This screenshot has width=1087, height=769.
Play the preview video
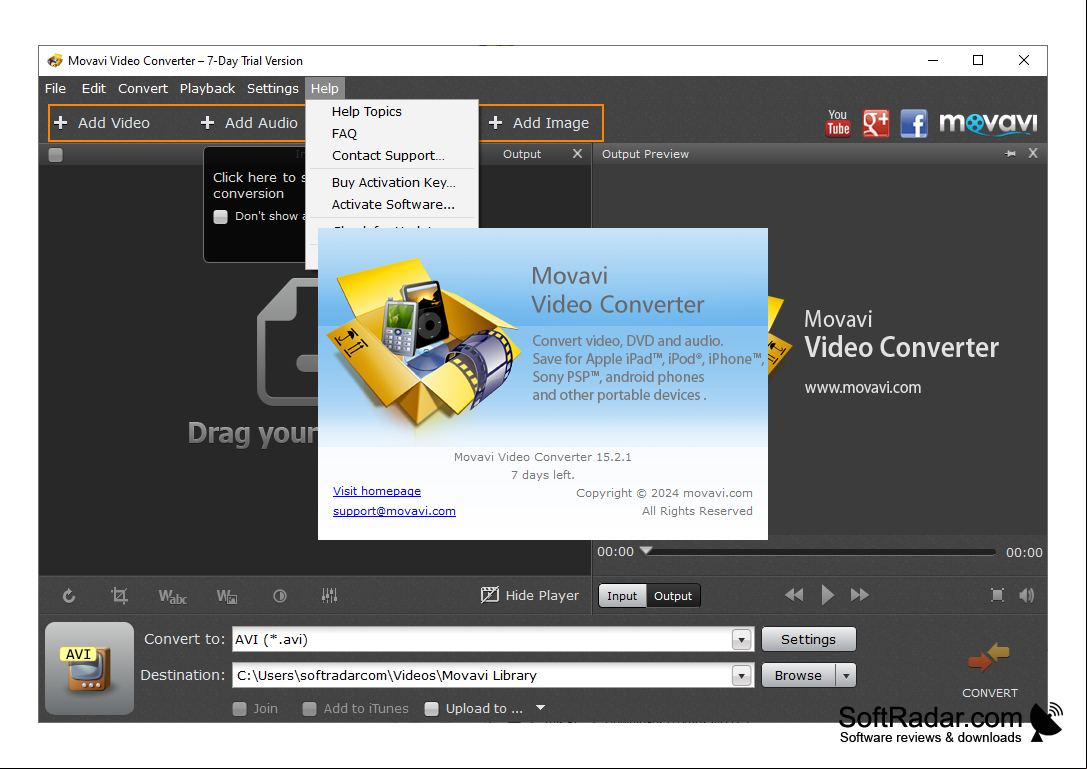[x=827, y=595]
